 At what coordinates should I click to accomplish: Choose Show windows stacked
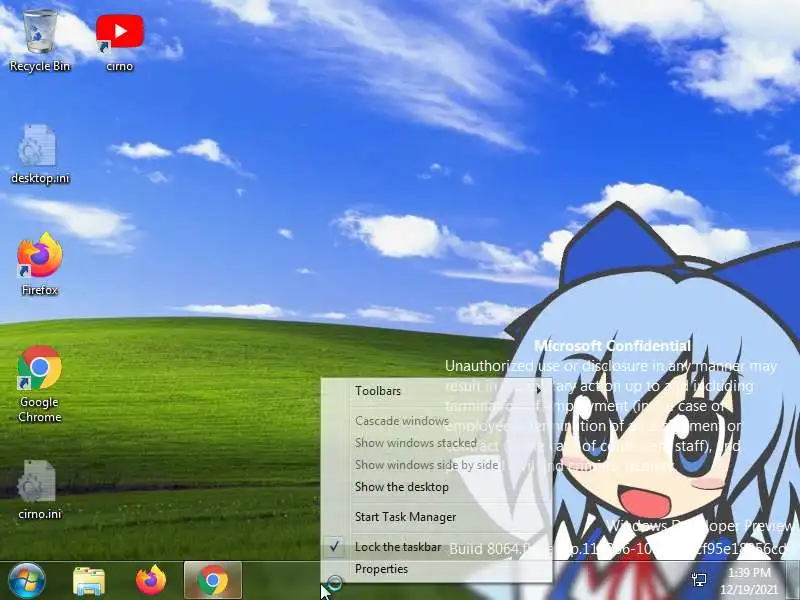(x=437, y=443)
